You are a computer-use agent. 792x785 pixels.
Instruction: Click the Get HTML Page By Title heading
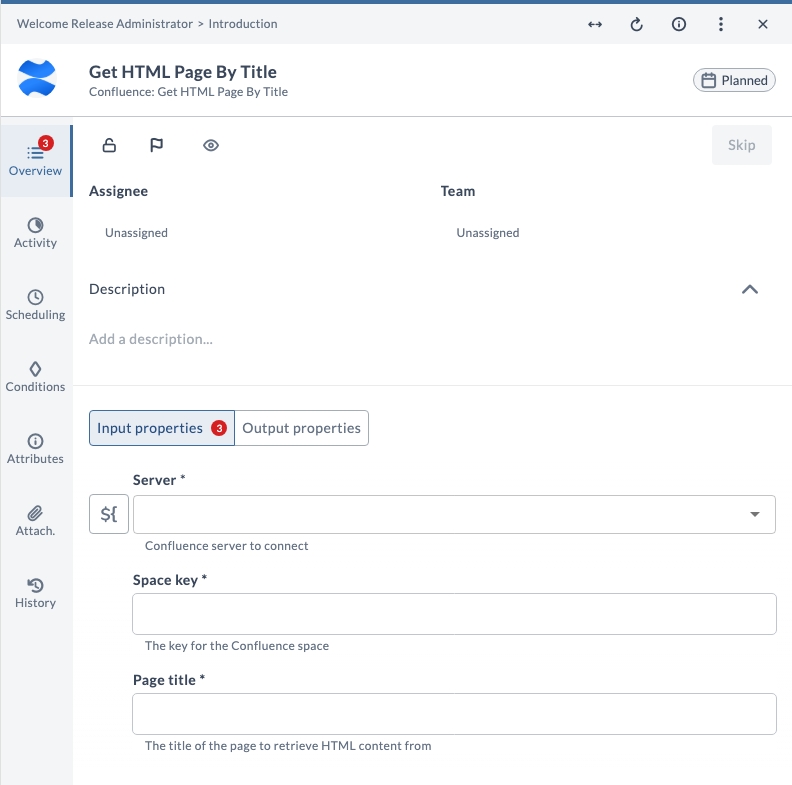click(x=183, y=72)
